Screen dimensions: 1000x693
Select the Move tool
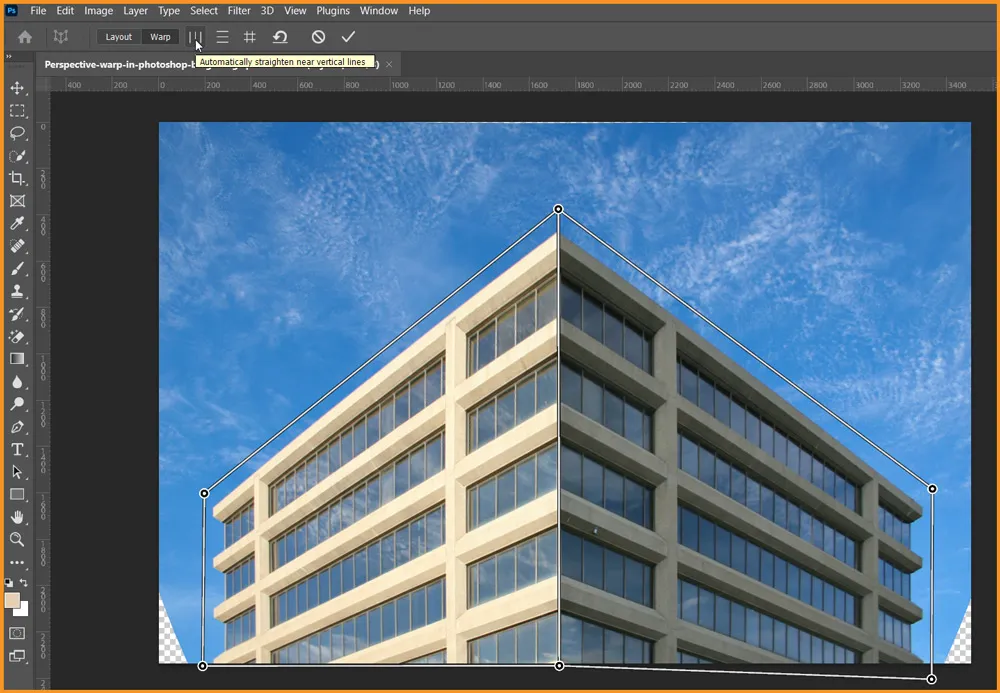pyautogui.click(x=17, y=88)
